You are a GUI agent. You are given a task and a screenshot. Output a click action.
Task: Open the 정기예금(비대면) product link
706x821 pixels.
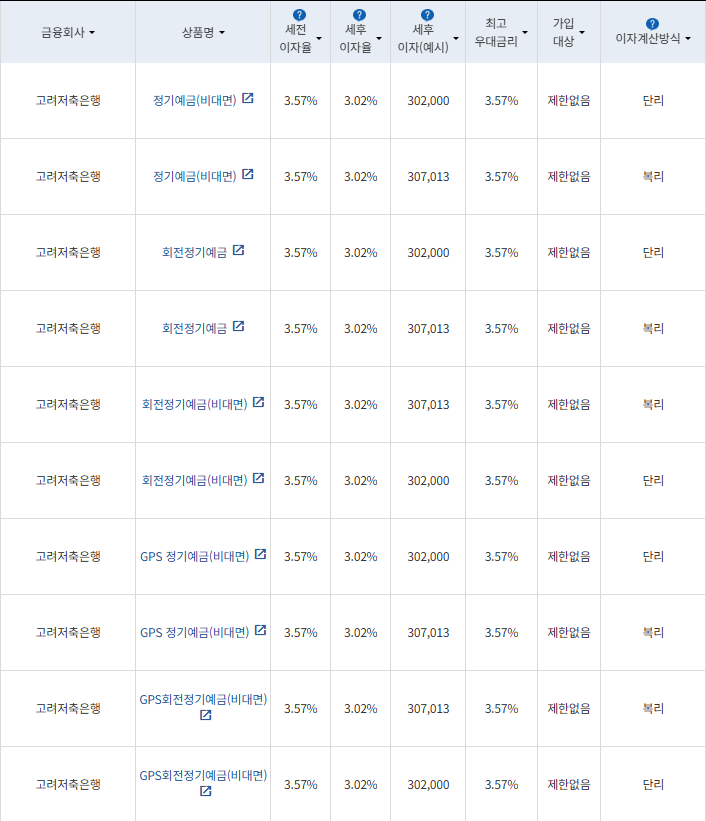(x=198, y=98)
